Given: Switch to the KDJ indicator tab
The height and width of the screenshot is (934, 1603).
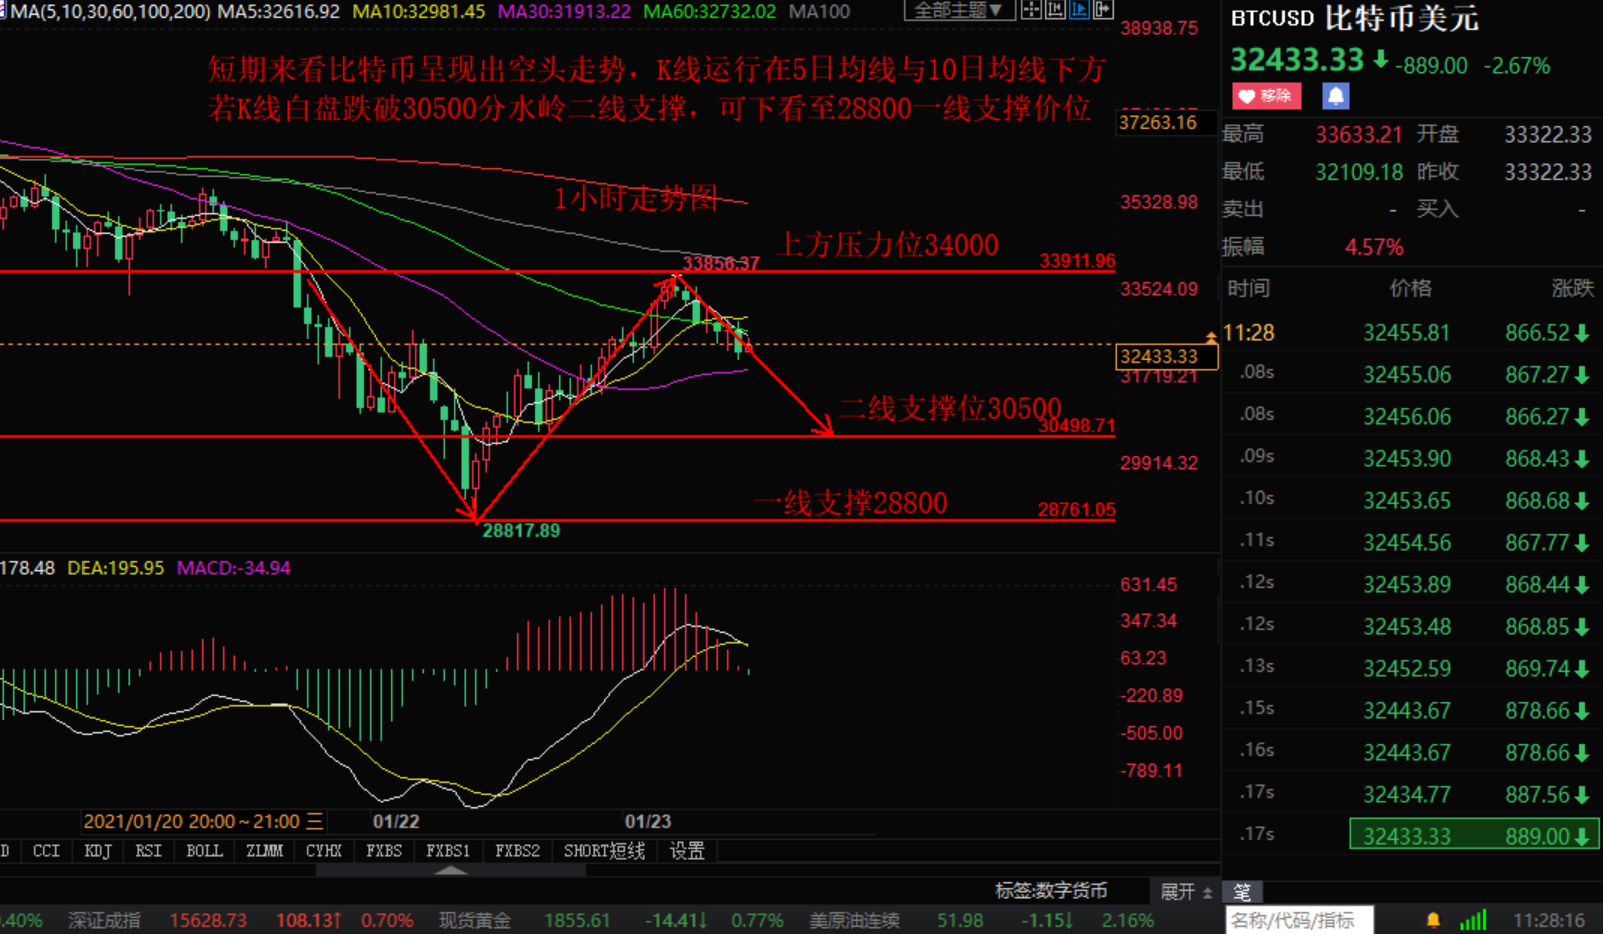Looking at the screenshot, I should click(97, 851).
